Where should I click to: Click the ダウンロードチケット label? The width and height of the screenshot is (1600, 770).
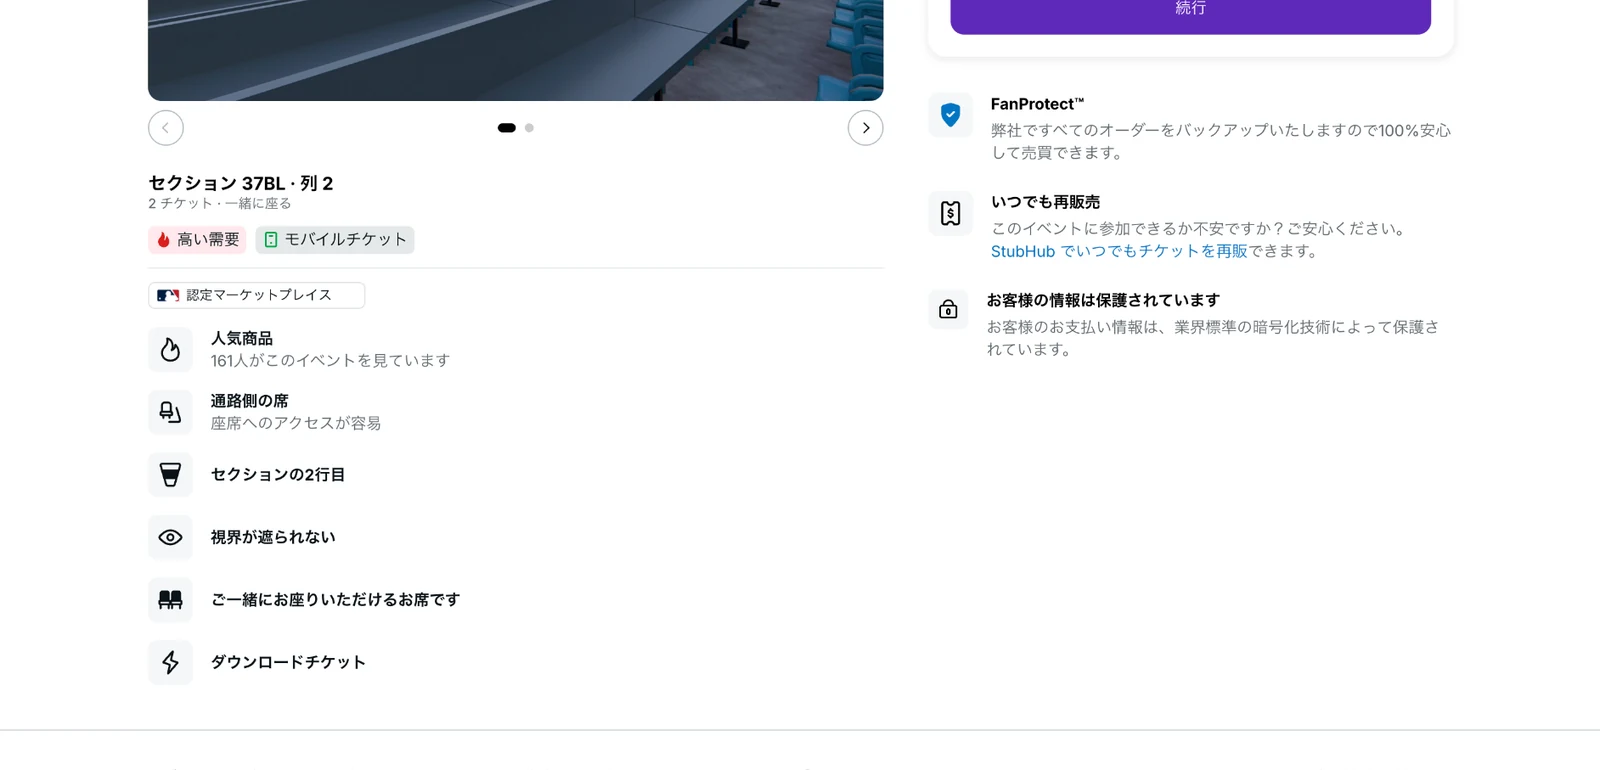[x=288, y=662]
